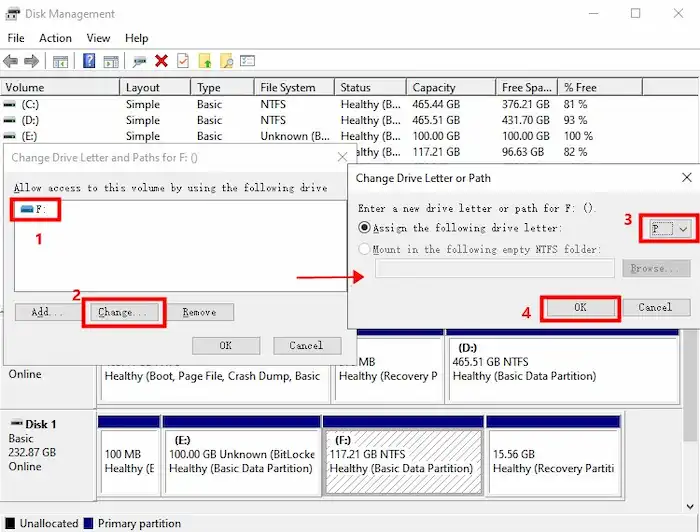Screen dimensions: 700x532
Task: Open the View menu
Action: 98,38
